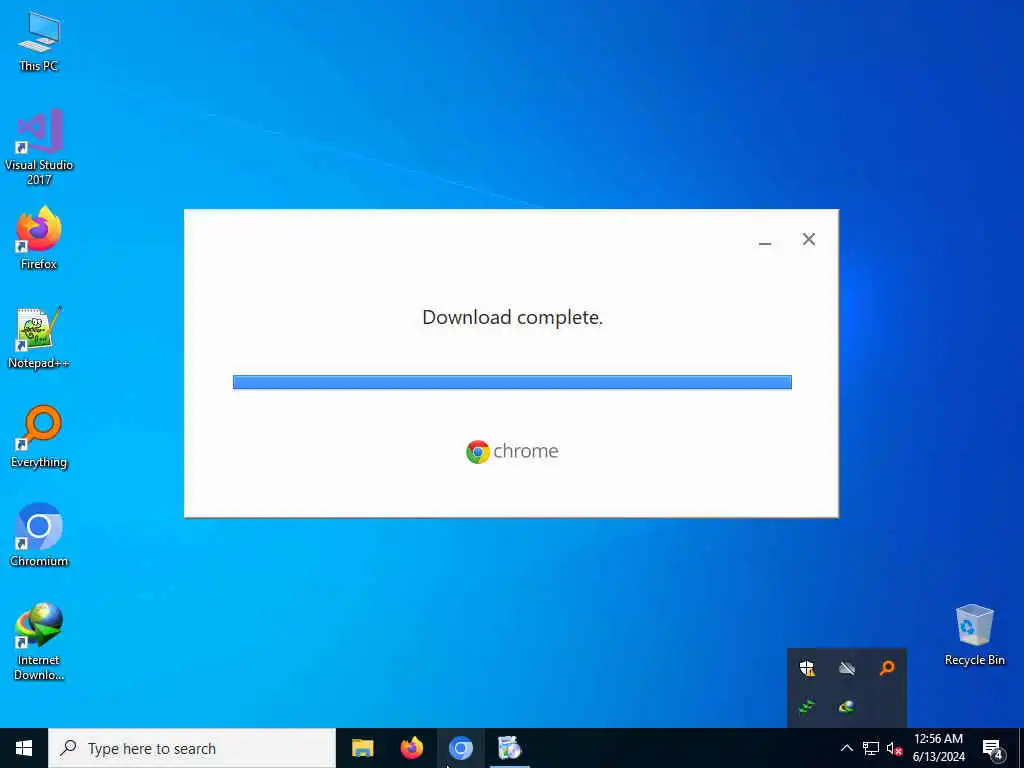
Task: Open the This PC desktop icon
Action: click(39, 40)
